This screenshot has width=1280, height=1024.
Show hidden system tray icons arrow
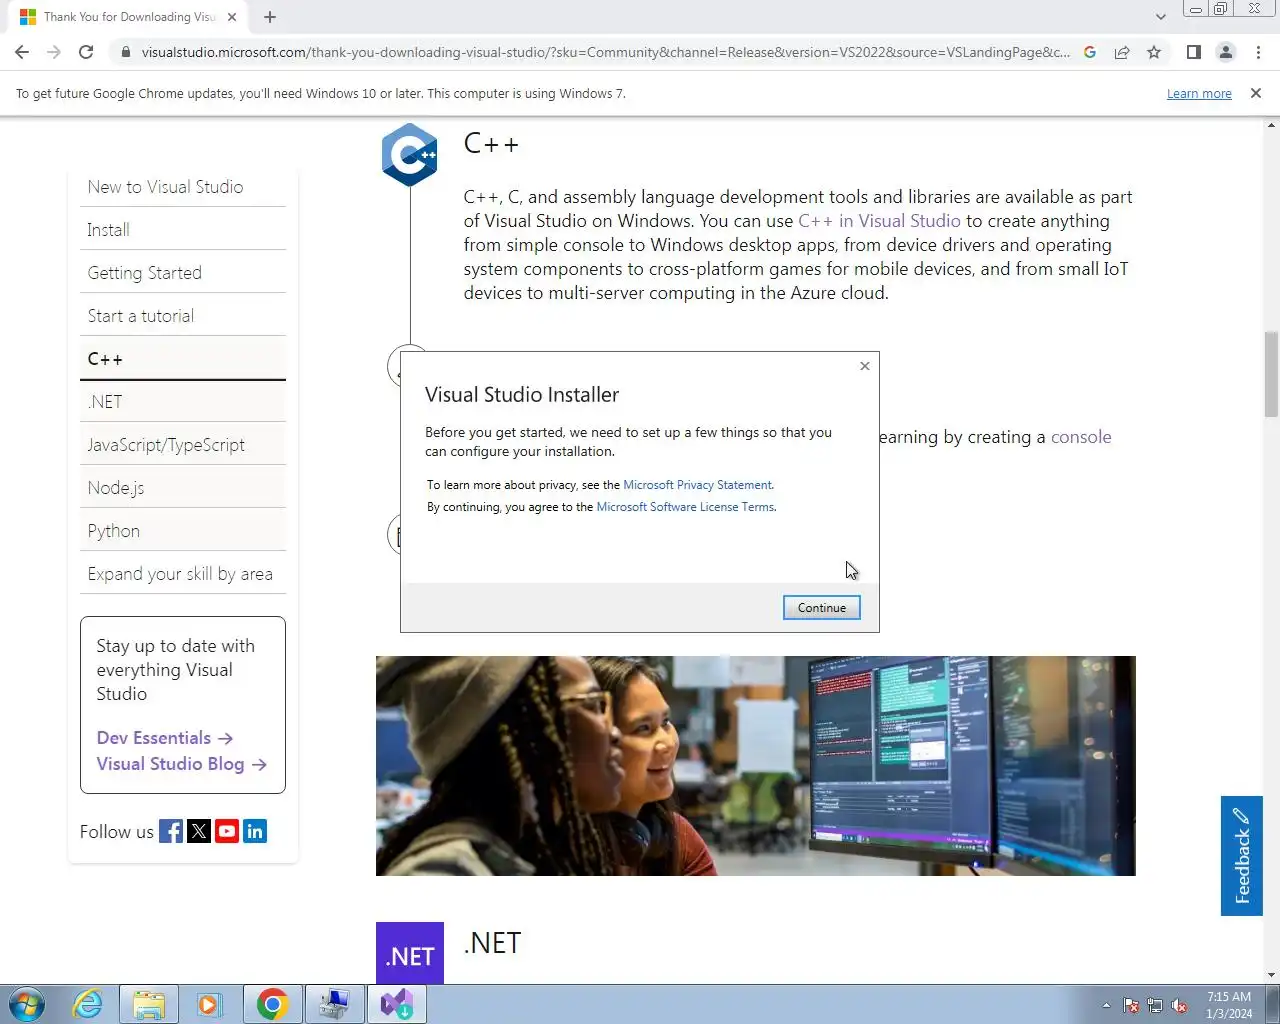point(1106,1005)
